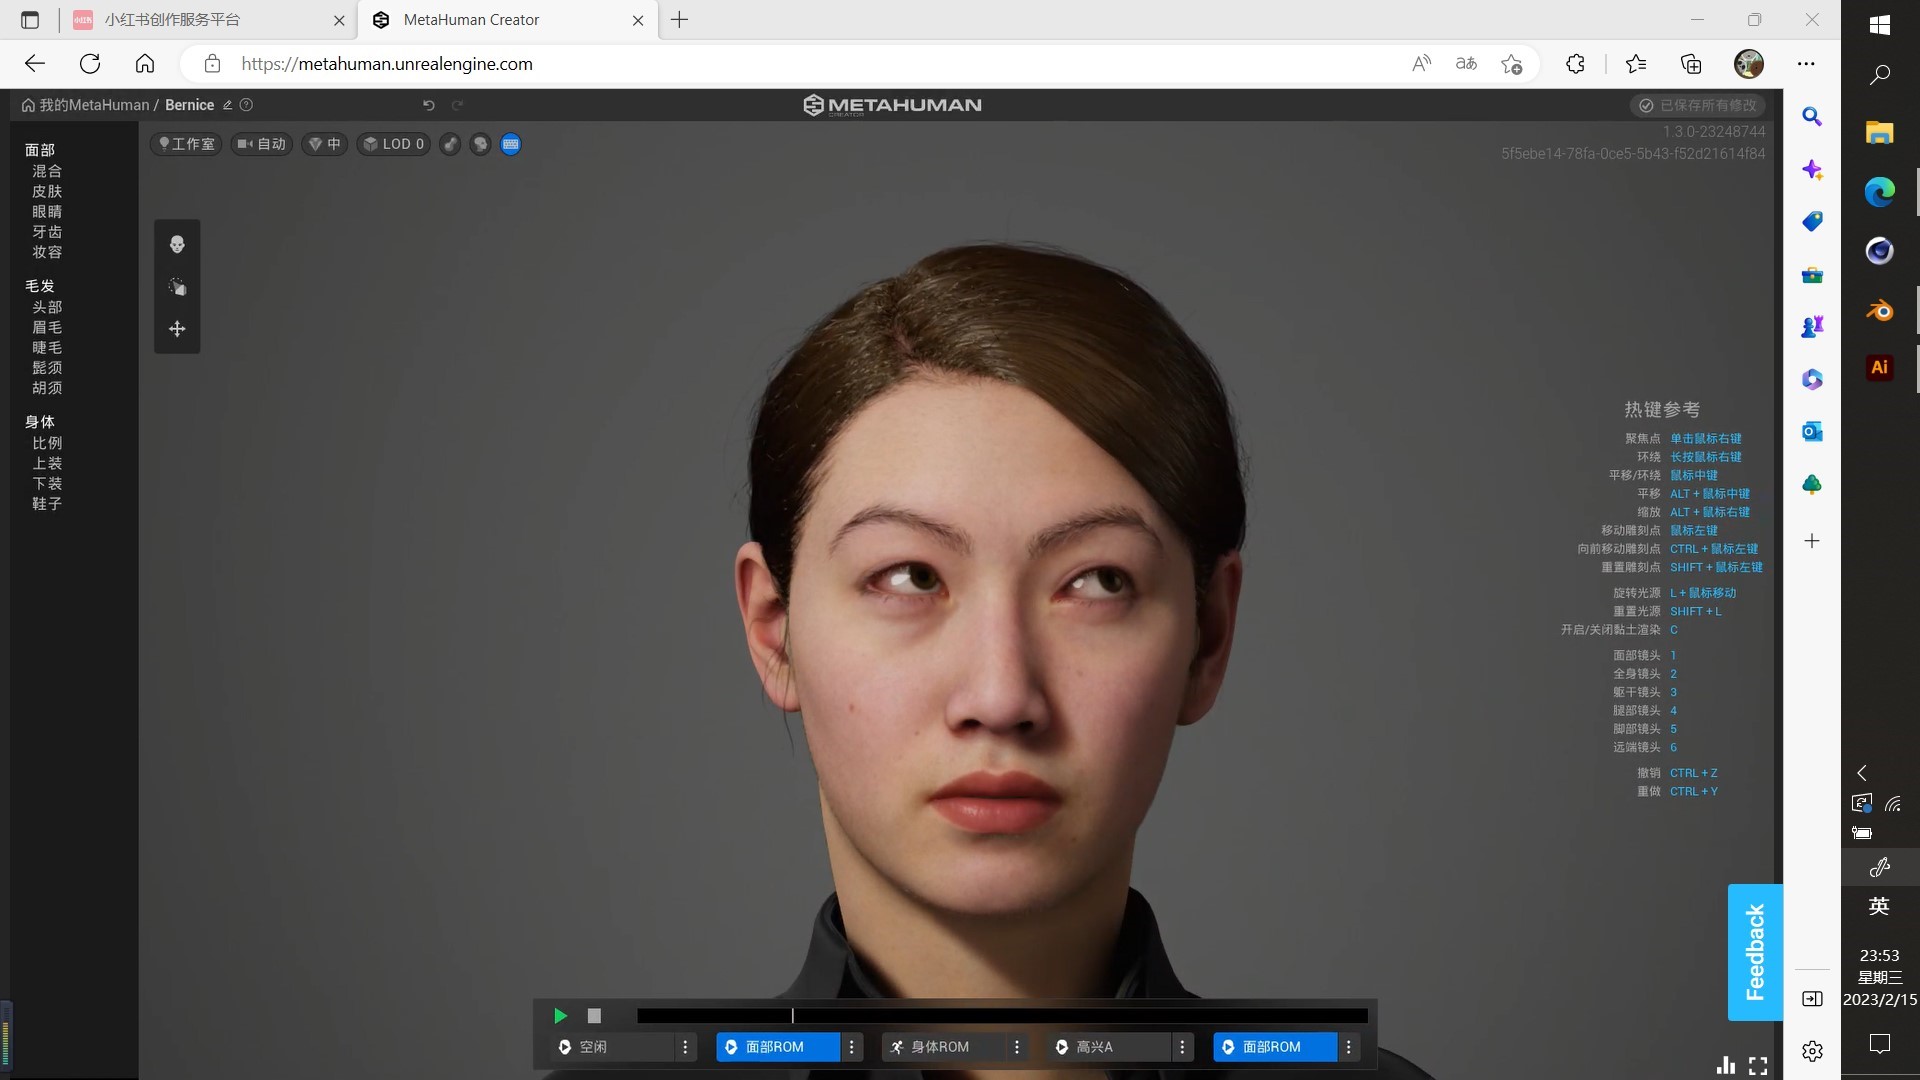The width and height of the screenshot is (1920, 1080).
Task: Toggle fullscreen viewport icon
Action: (x=1758, y=1066)
